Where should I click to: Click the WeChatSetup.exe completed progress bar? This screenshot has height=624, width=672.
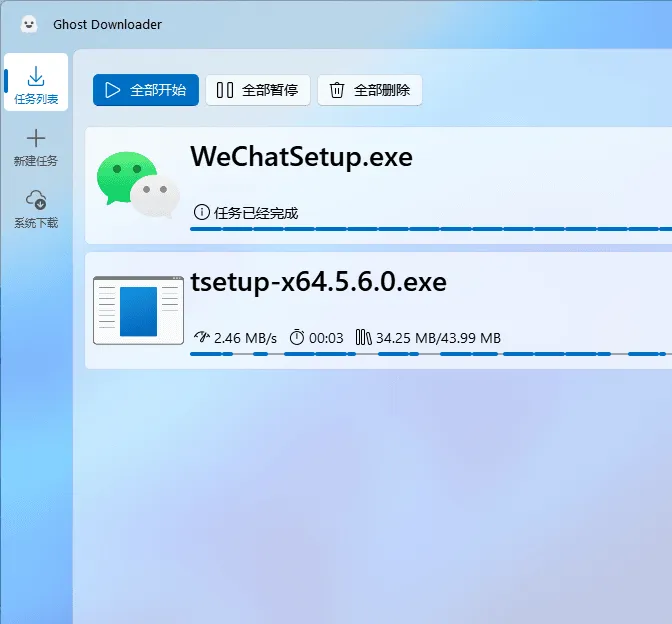[x=431, y=229]
